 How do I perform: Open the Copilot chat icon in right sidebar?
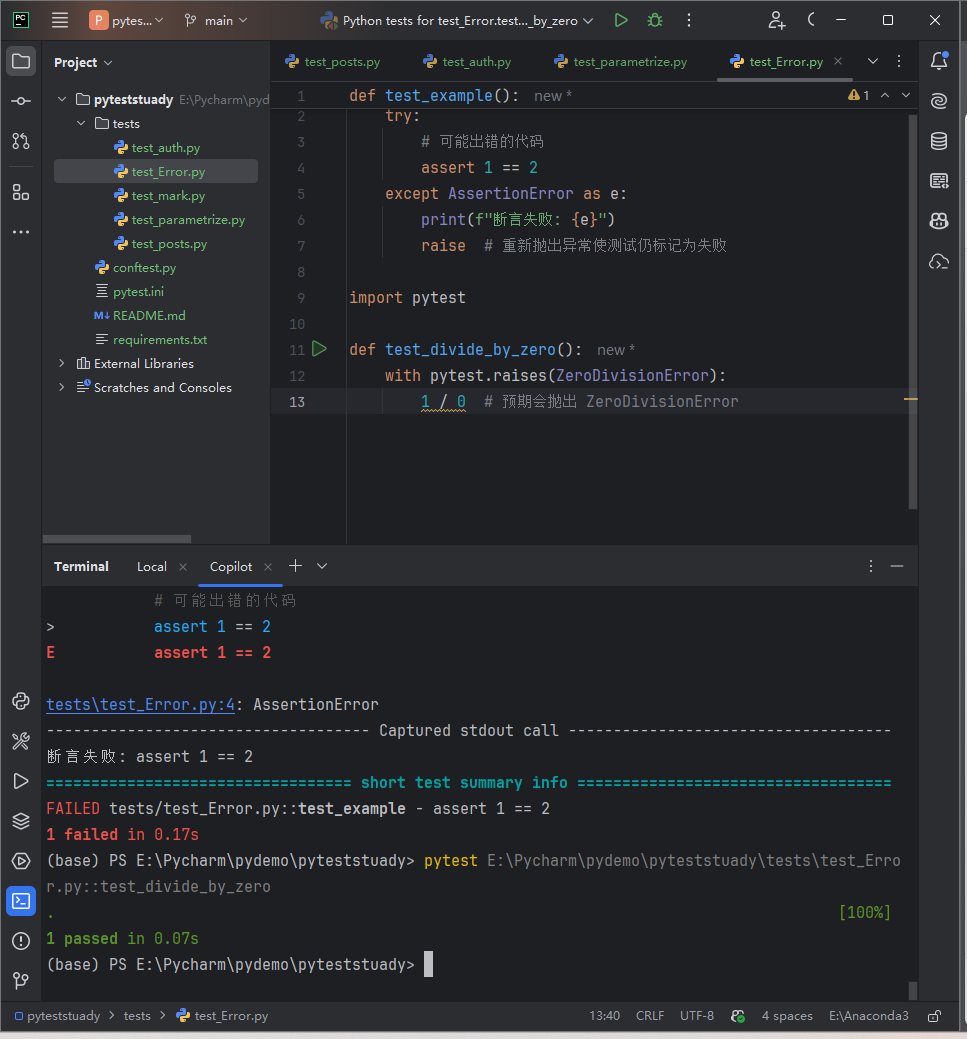click(939, 221)
